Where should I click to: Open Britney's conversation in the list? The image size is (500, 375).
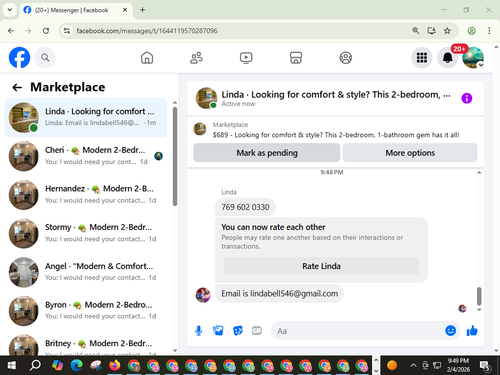86,343
